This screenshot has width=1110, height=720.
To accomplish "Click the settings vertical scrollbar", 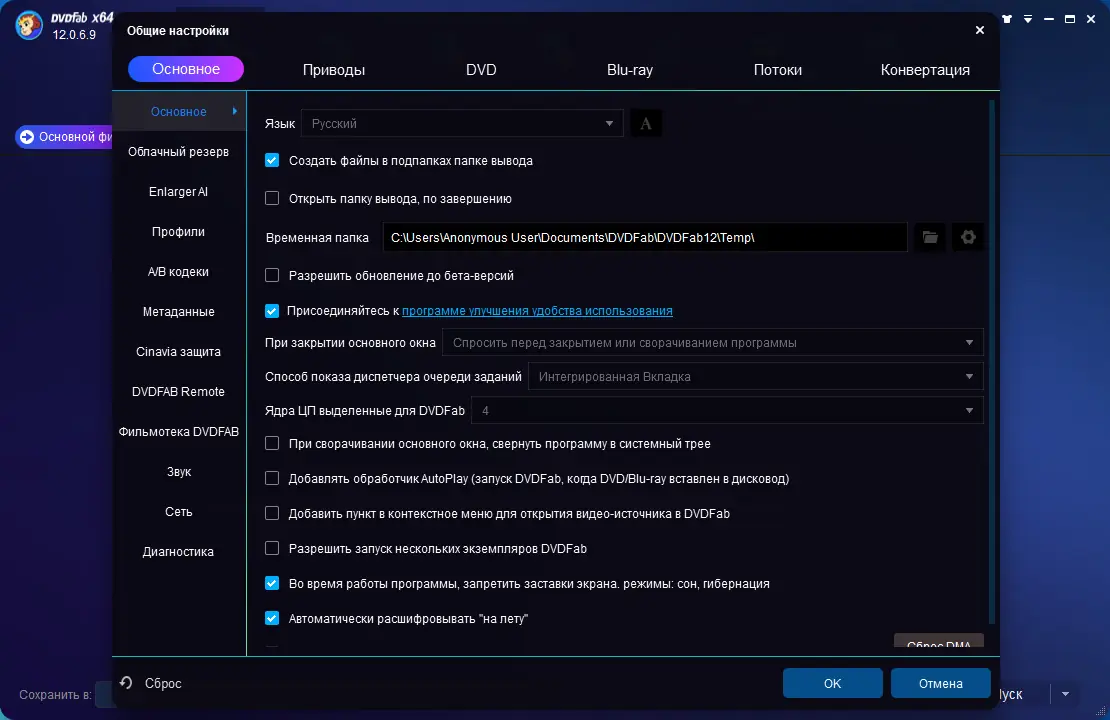I will click(x=992, y=361).
